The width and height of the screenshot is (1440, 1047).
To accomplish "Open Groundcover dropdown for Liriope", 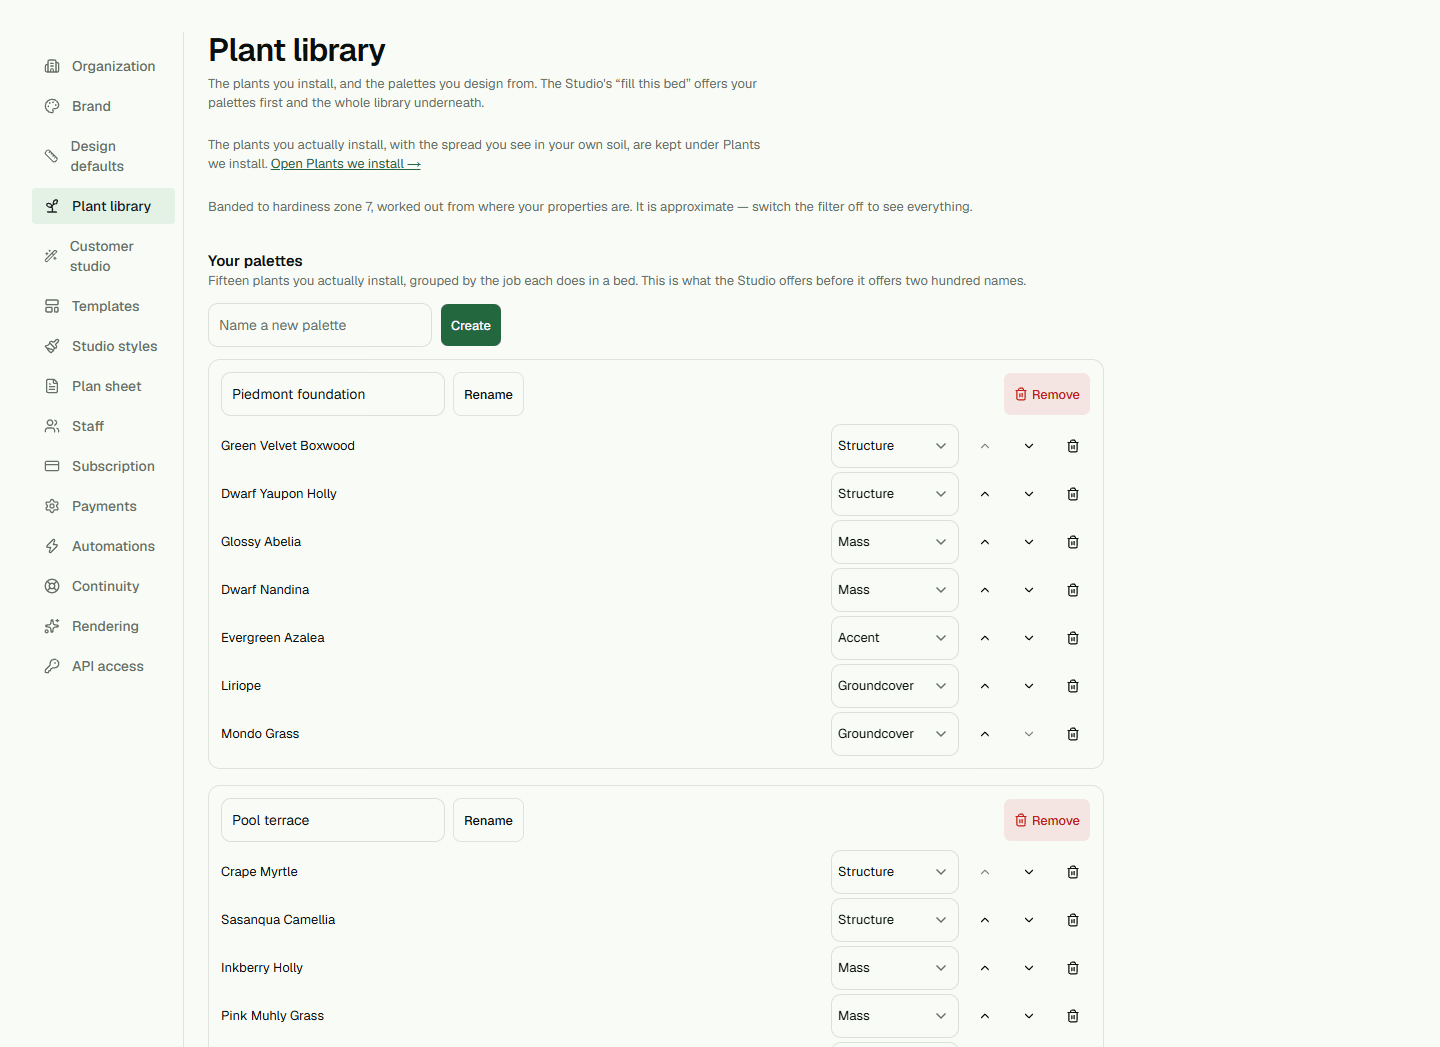I will (895, 686).
